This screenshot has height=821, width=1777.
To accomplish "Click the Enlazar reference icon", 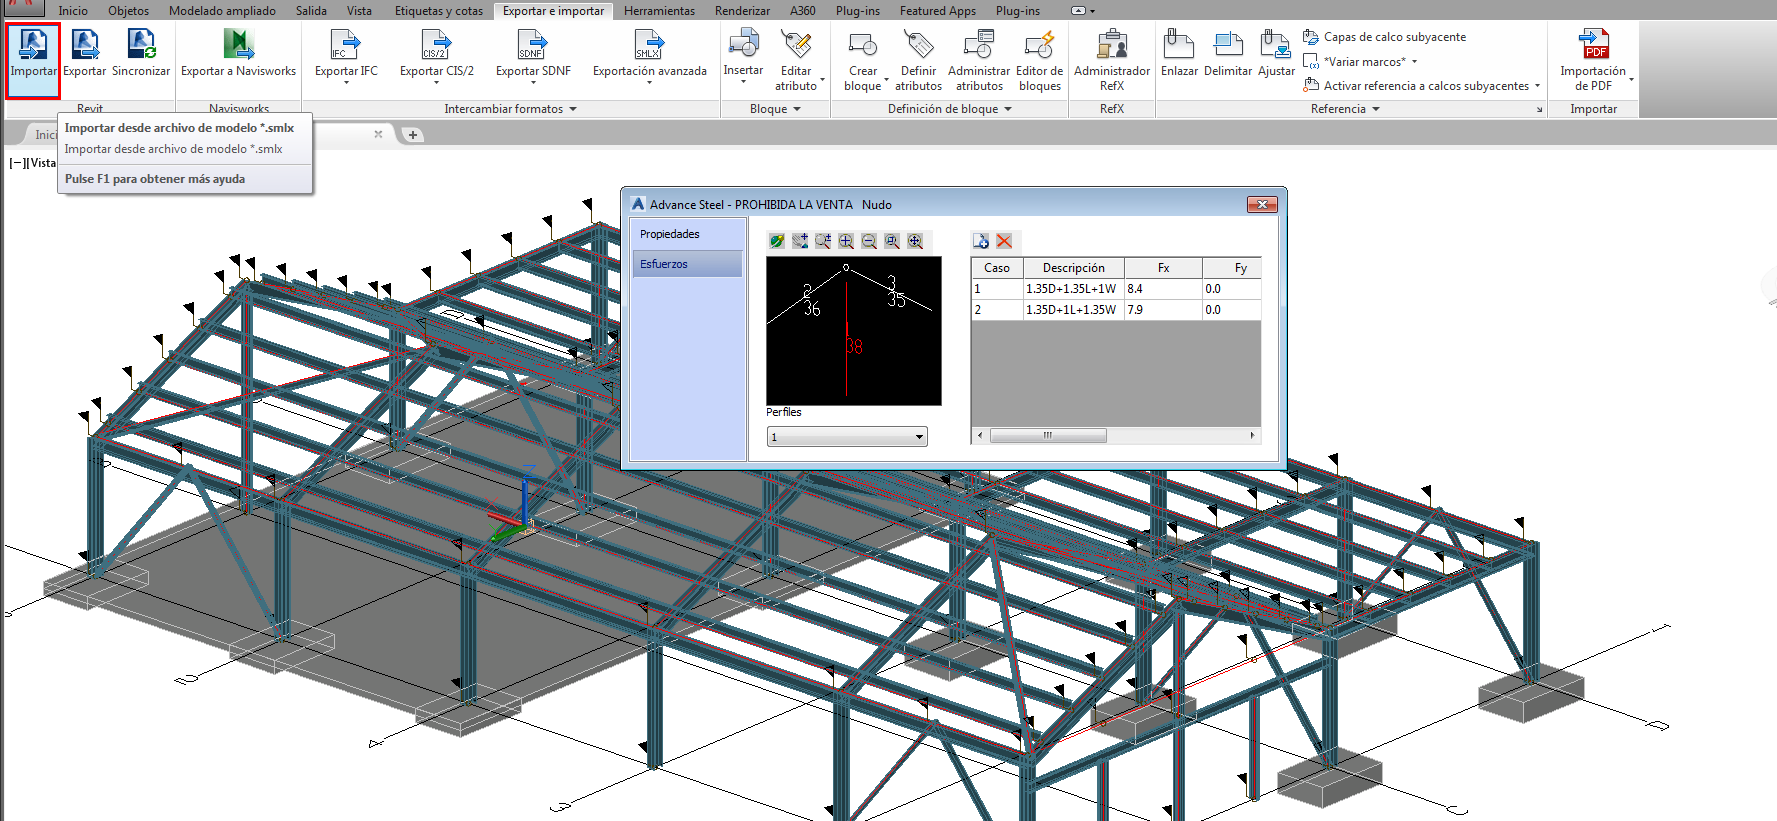I will click(1179, 44).
